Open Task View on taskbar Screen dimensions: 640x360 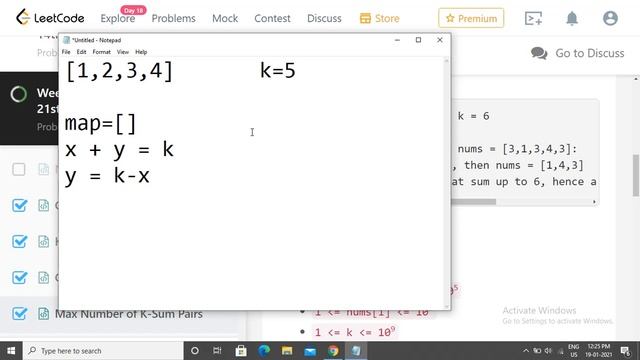217,351
